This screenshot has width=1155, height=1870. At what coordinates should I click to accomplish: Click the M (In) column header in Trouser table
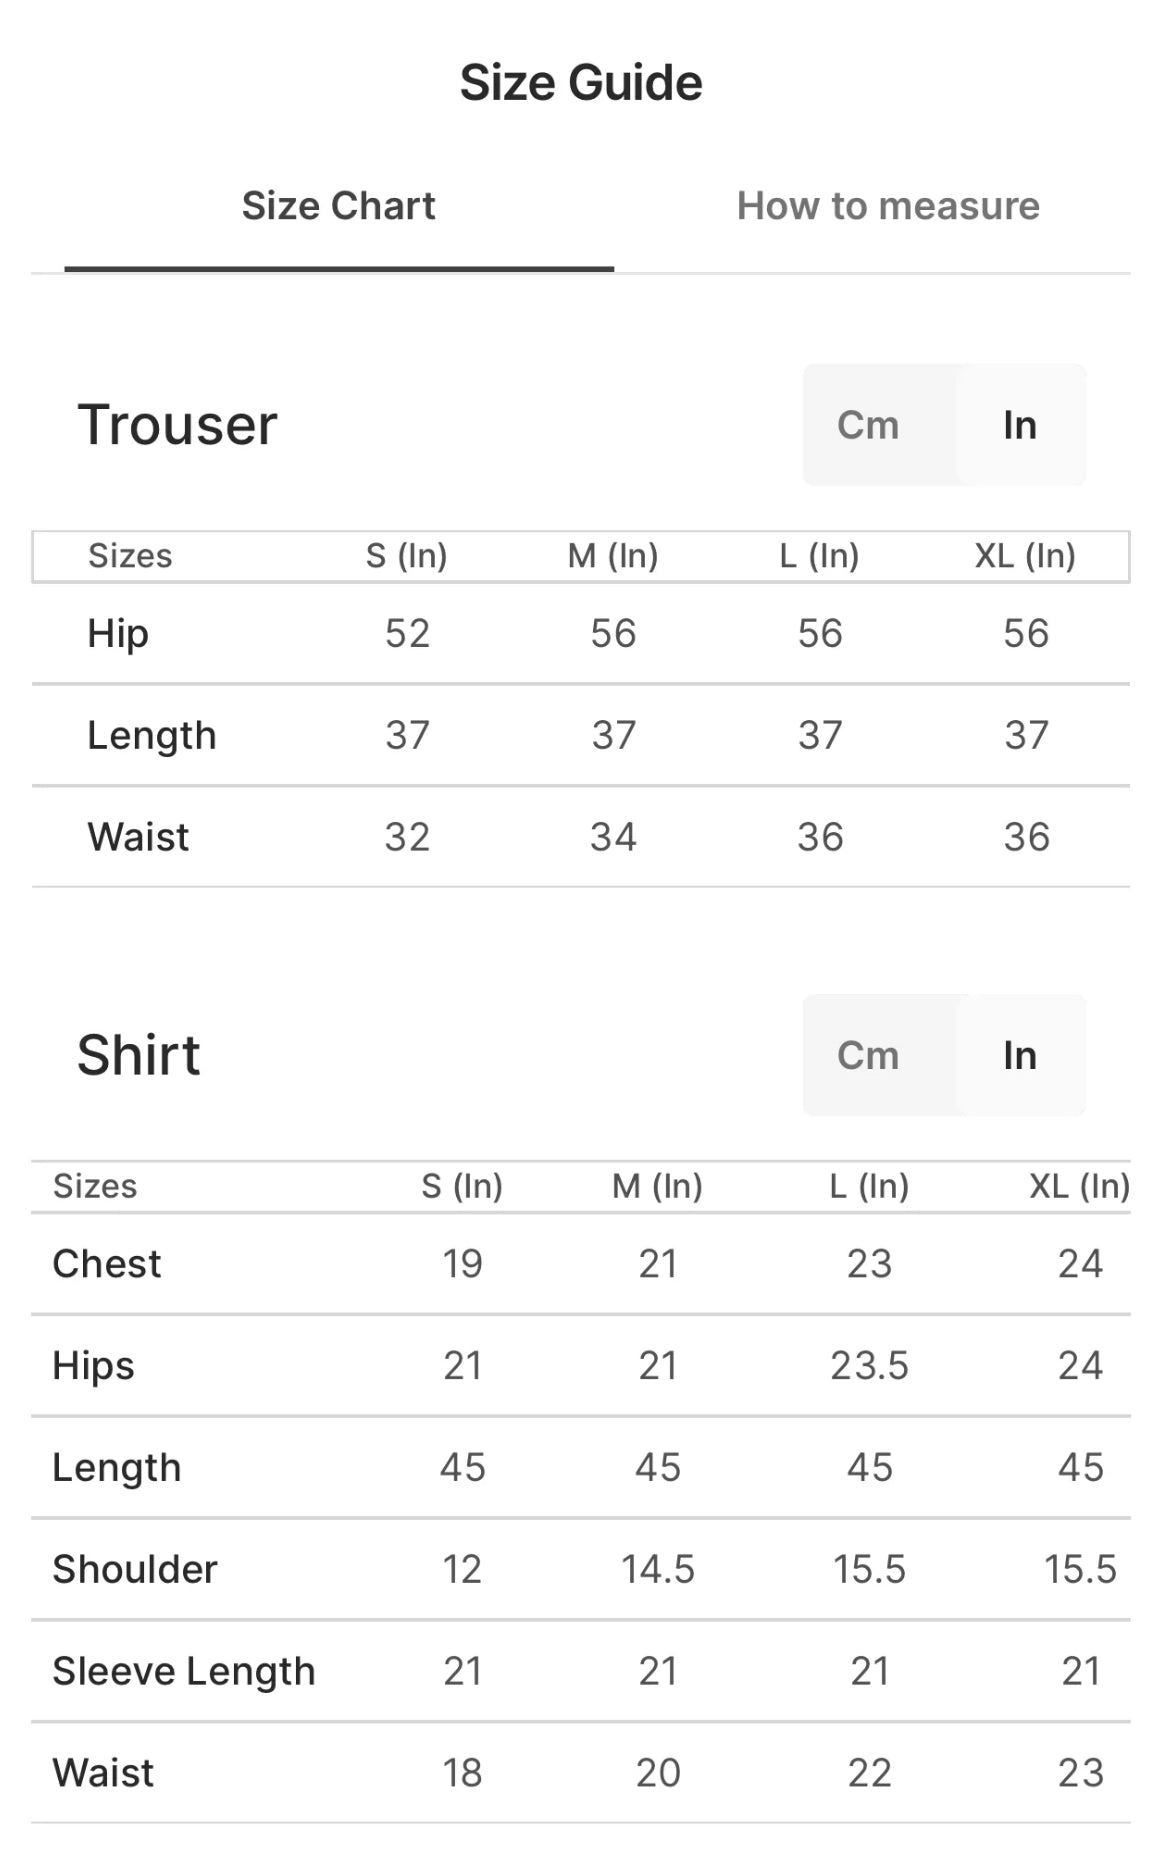(x=613, y=556)
